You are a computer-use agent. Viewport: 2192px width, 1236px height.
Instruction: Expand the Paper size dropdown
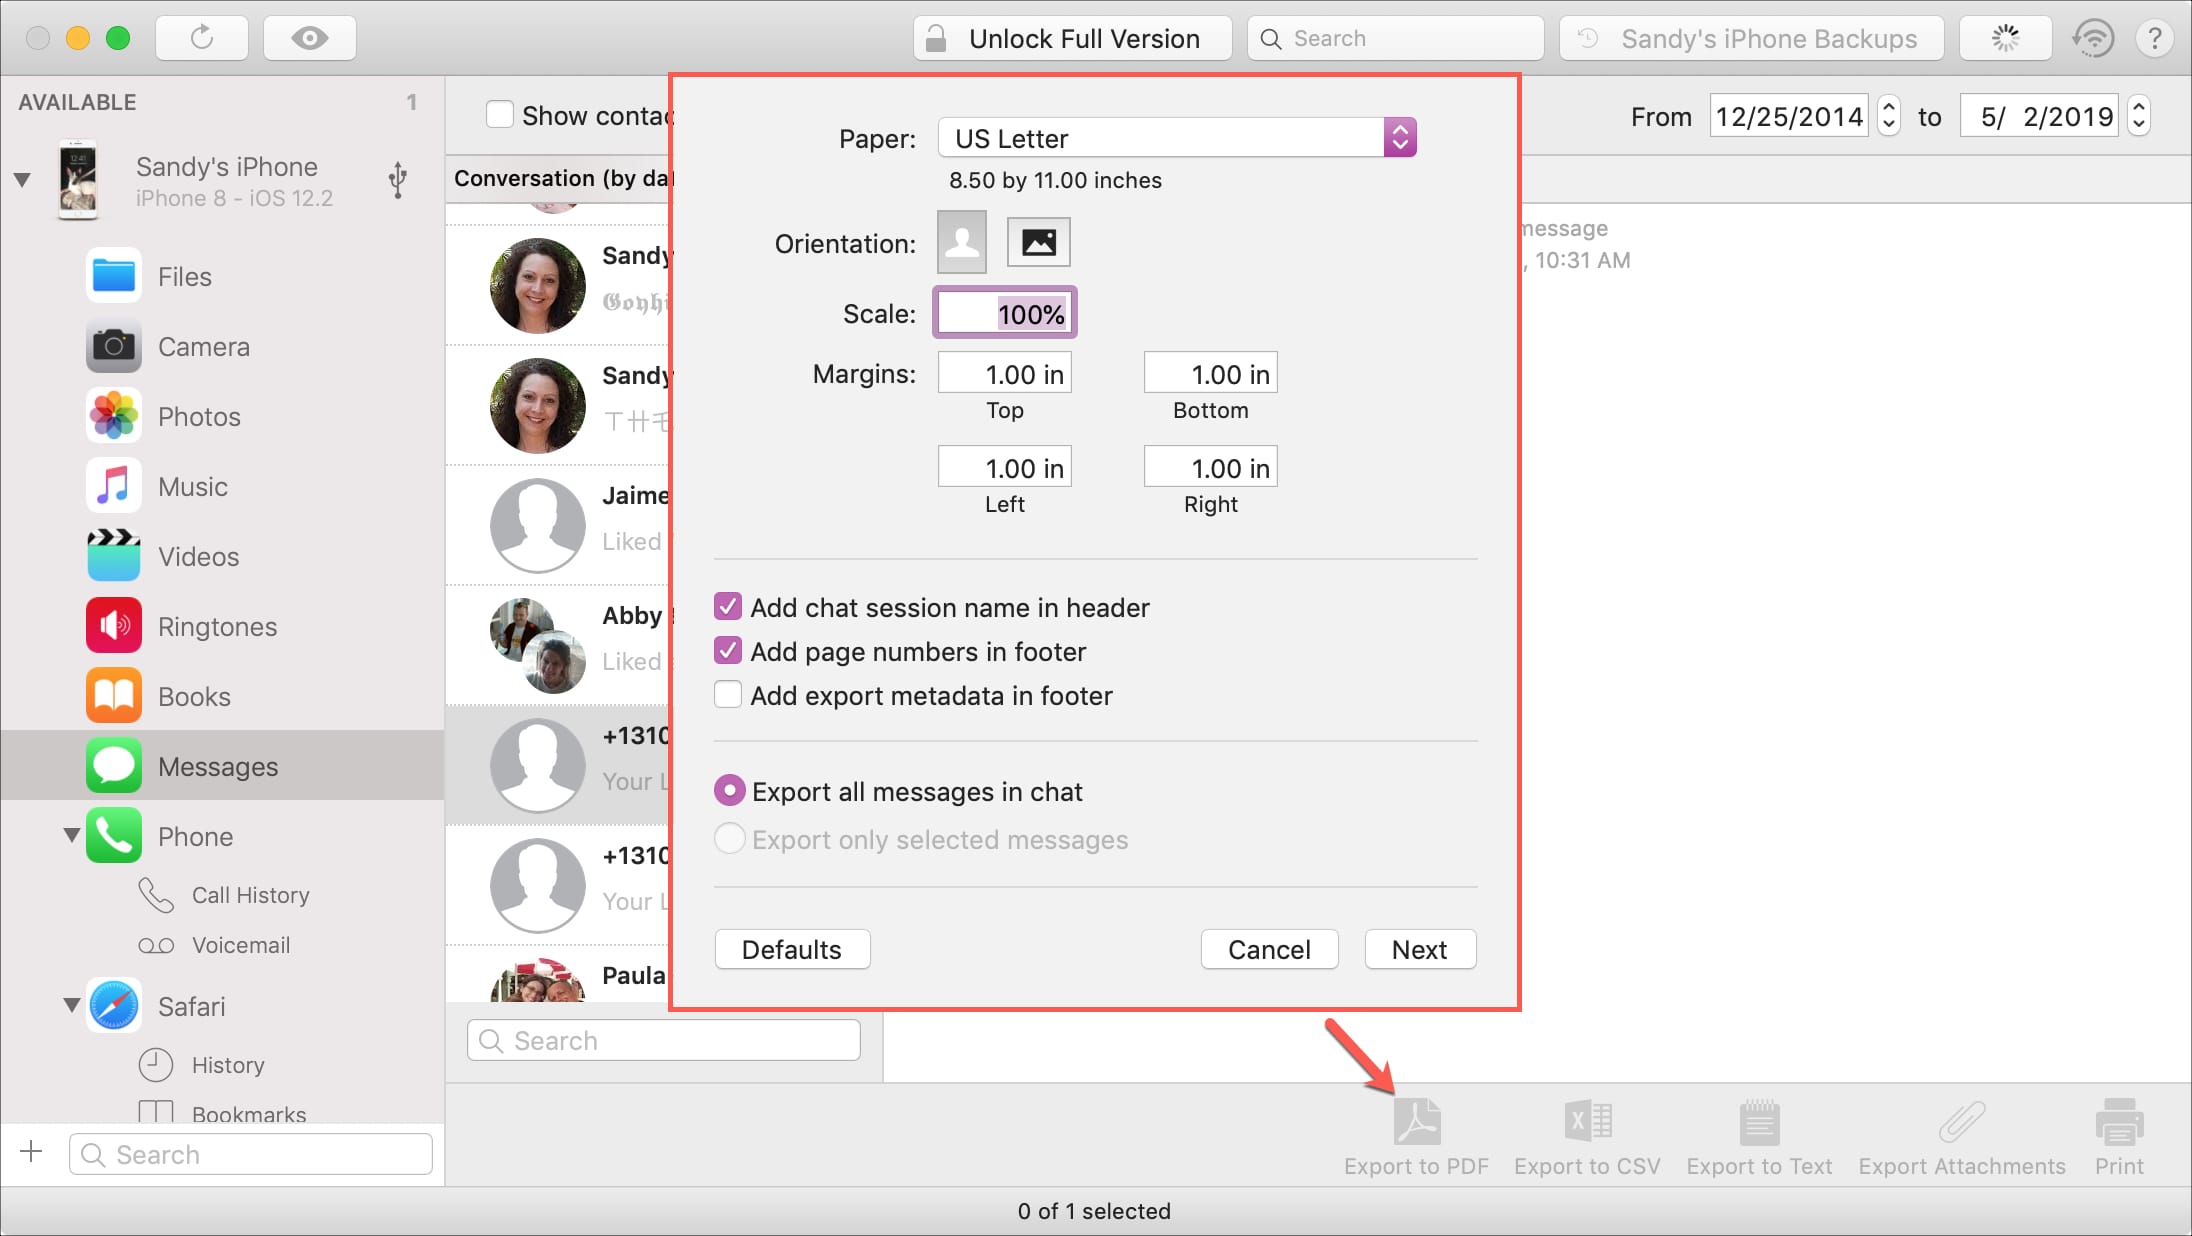[1397, 139]
